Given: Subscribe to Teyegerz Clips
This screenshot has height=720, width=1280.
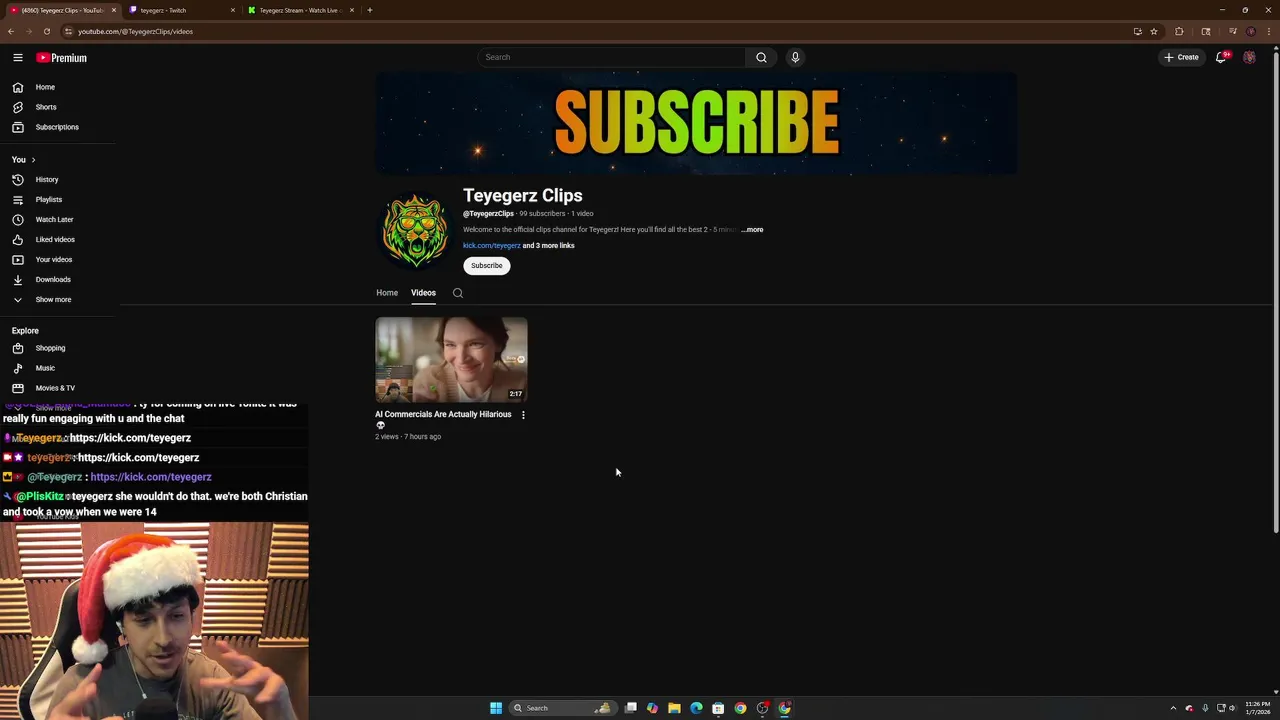Looking at the screenshot, I should tap(487, 266).
